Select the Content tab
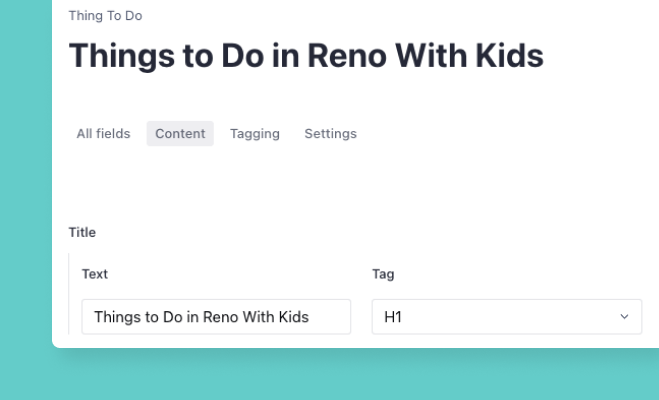 tap(180, 134)
